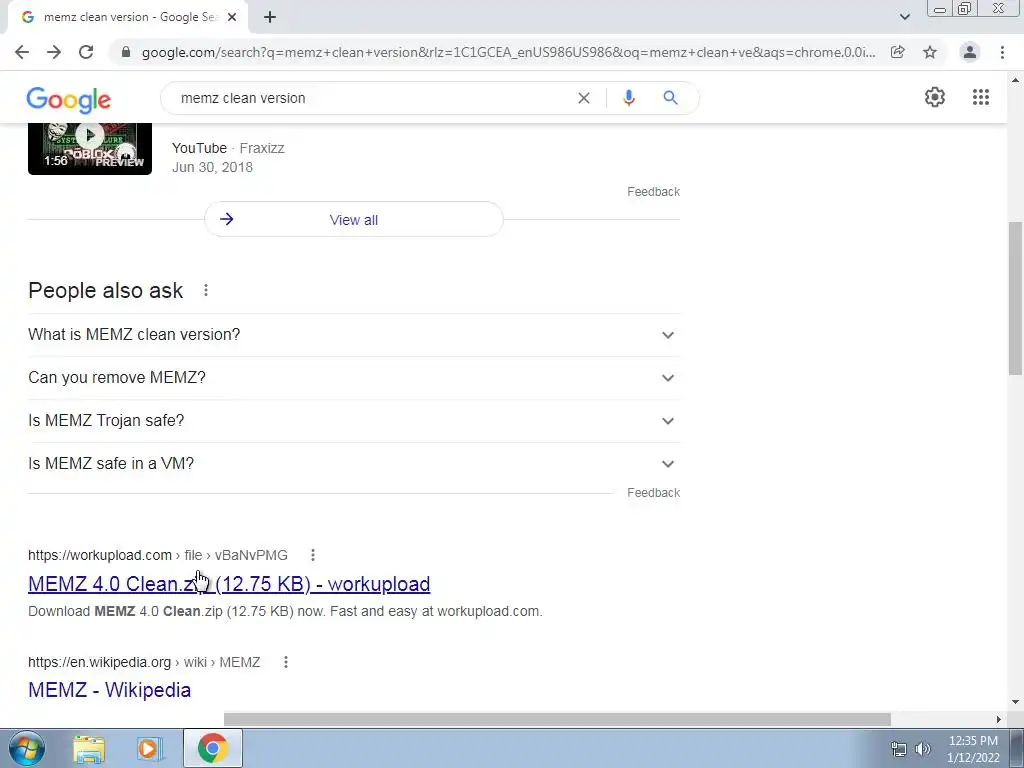Image resolution: width=1024 pixels, height=768 pixels.
Task: Open options for Wikipedia result
Action: (285, 662)
